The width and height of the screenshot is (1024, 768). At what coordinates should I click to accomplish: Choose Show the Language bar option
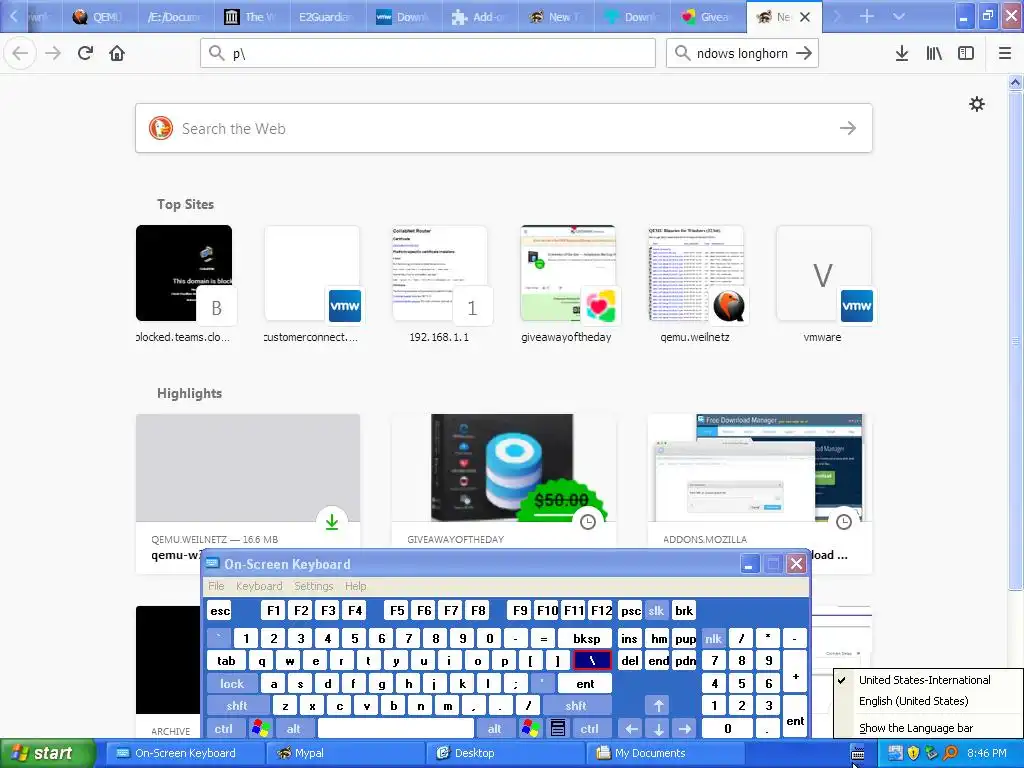(x=916, y=728)
